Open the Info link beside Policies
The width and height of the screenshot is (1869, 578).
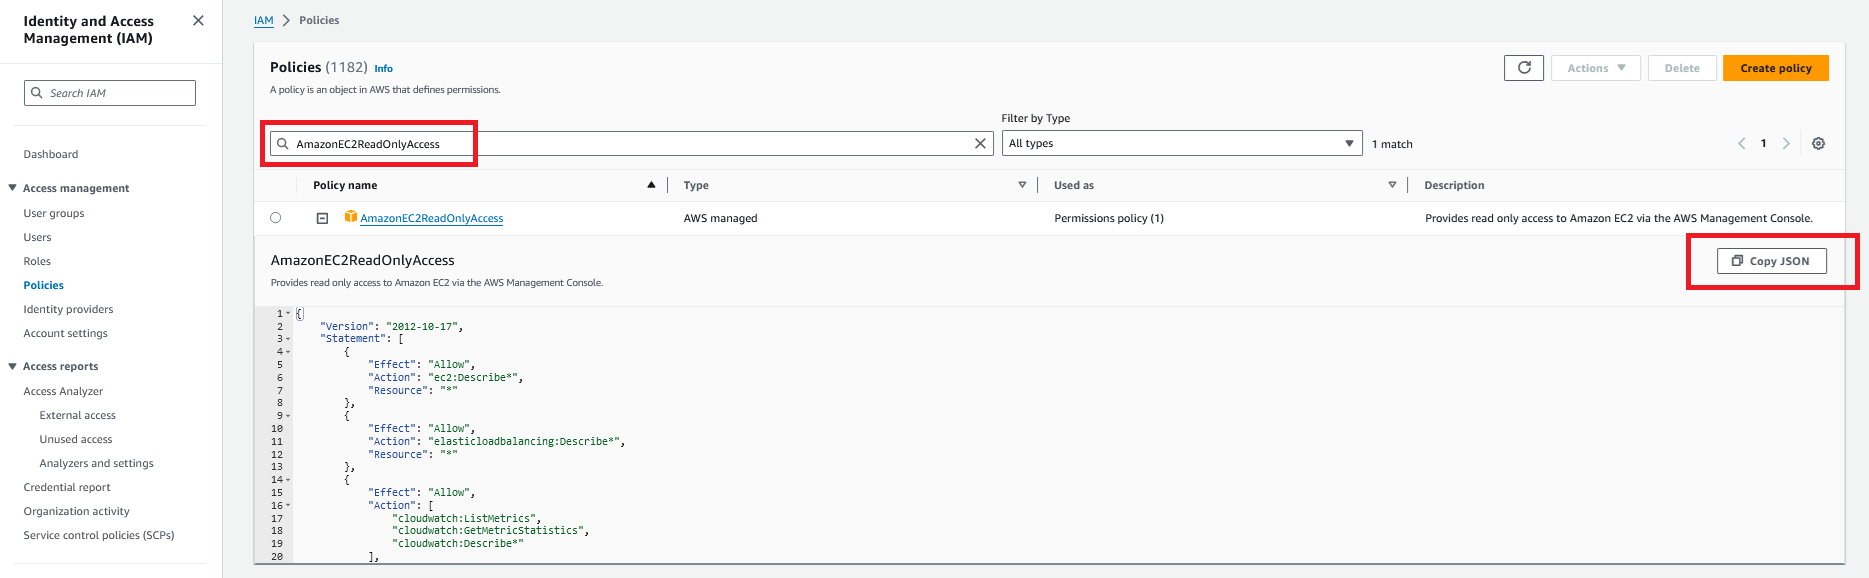click(383, 68)
